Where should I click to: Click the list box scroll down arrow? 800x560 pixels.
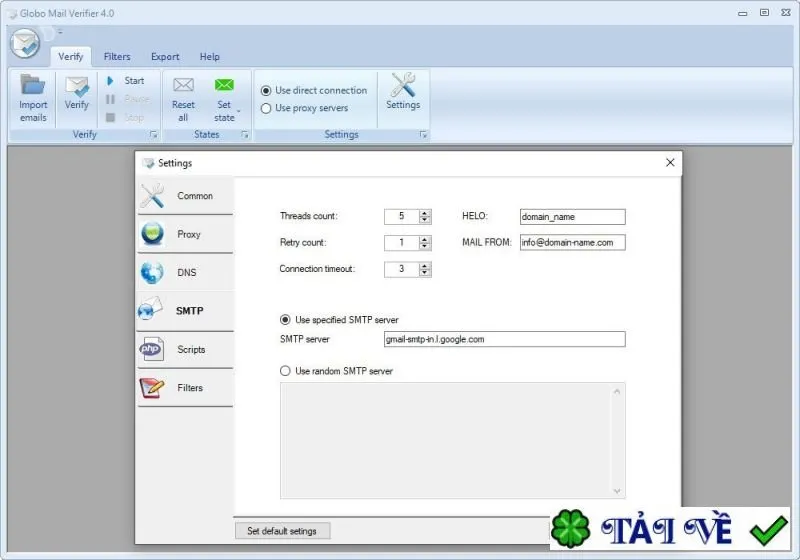point(617,491)
